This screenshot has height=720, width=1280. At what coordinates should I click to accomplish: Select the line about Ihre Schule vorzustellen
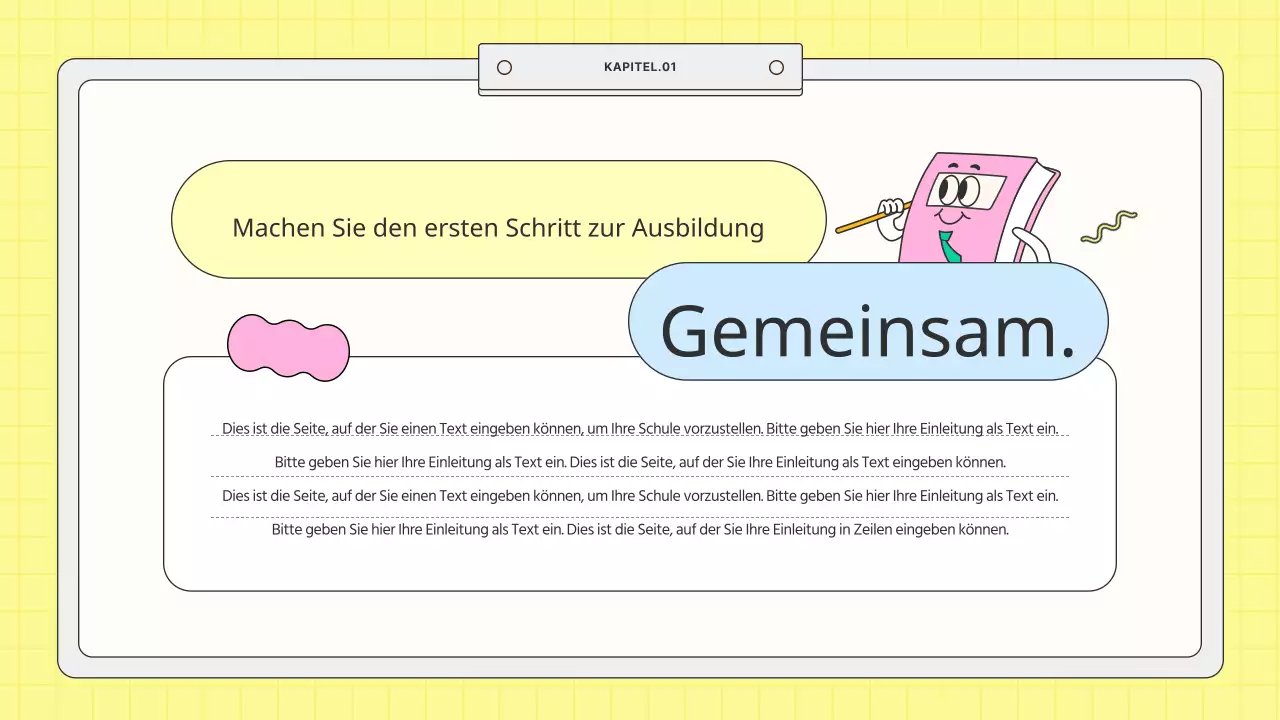coord(640,428)
